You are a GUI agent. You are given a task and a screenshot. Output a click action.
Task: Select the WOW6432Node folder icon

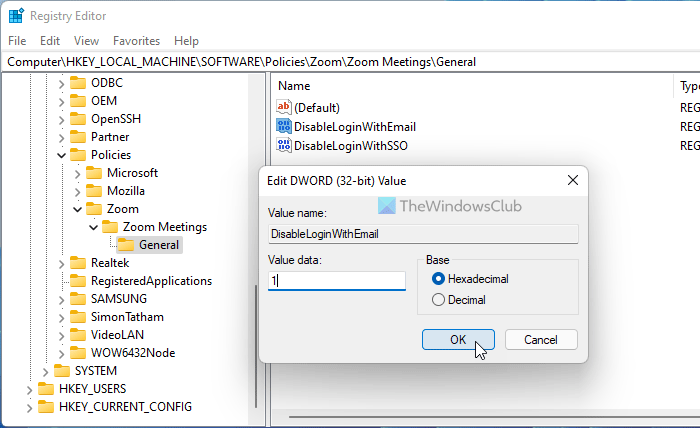point(78,353)
